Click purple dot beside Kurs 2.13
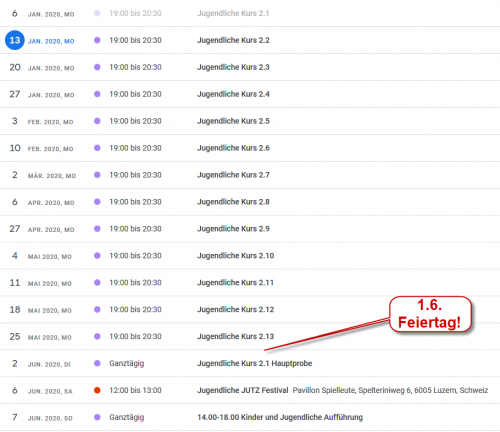The image size is (500, 432). click(x=97, y=336)
